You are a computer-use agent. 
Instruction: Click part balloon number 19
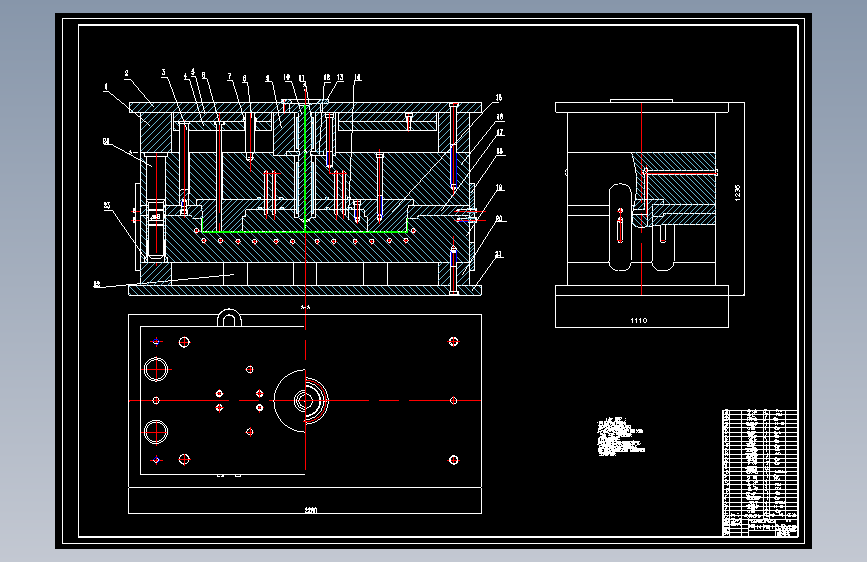(499, 188)
